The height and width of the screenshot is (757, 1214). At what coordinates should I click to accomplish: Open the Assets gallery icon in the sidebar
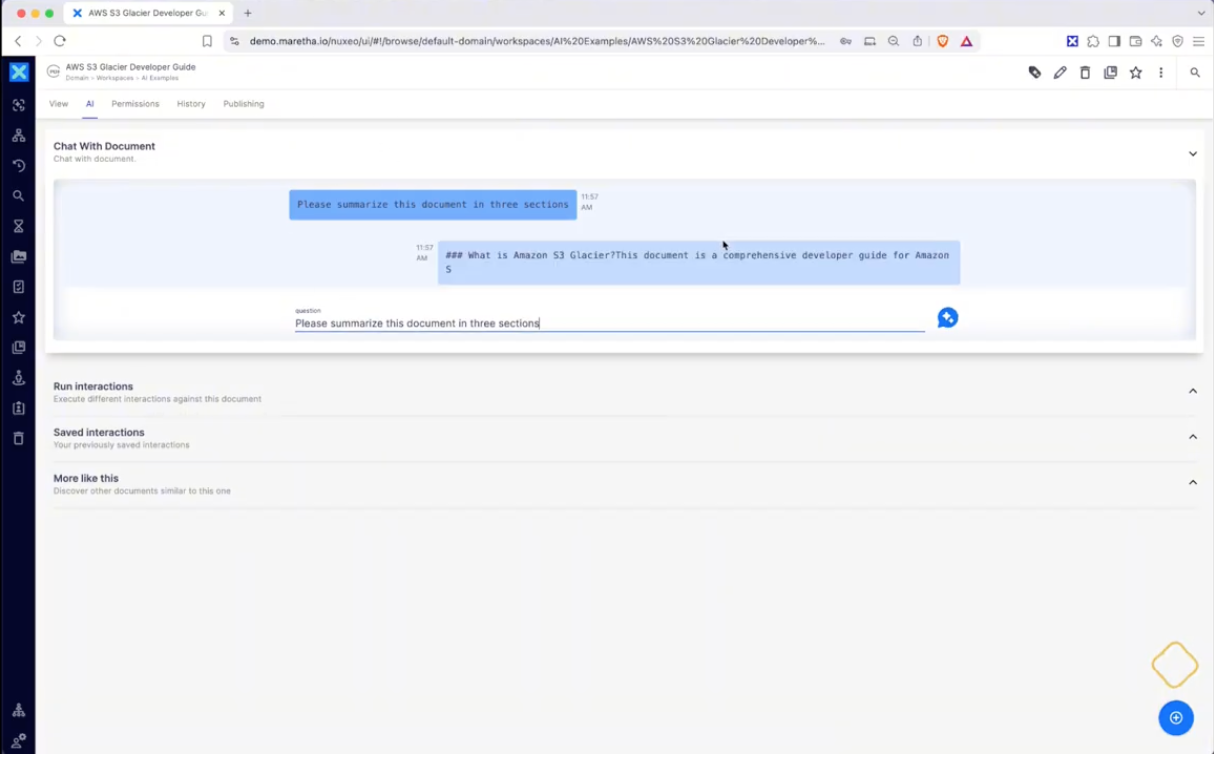coord(18,257)
